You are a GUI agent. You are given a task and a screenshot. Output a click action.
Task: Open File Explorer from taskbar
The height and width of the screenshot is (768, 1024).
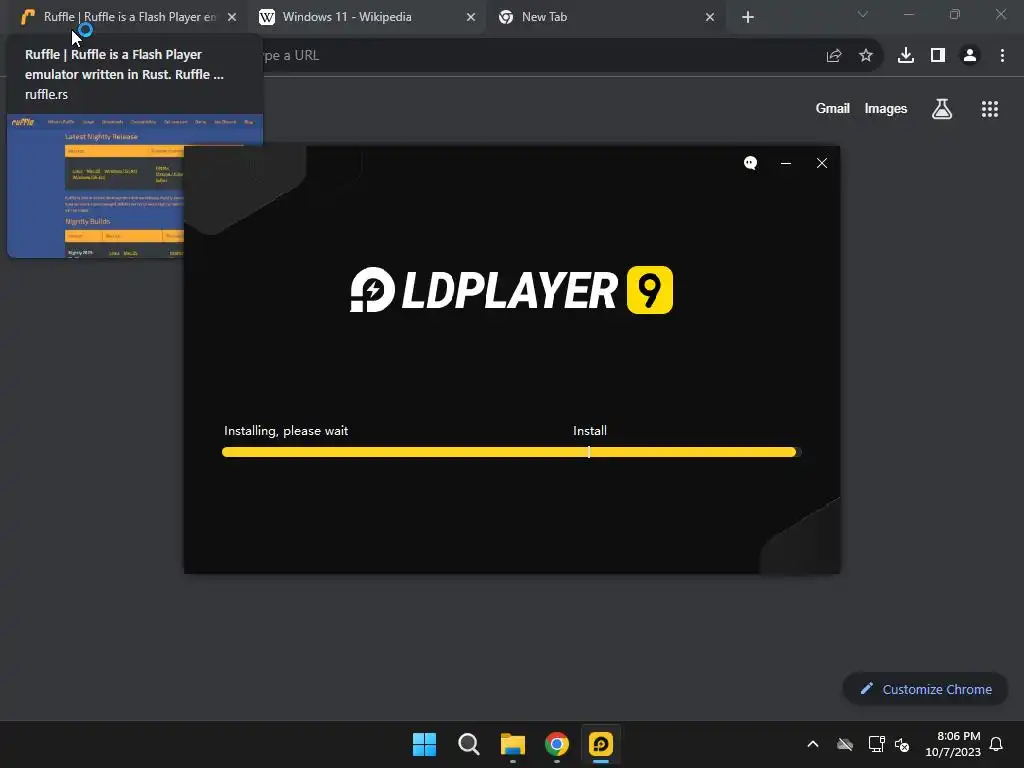pyautogui.click(x=513, y=744)
